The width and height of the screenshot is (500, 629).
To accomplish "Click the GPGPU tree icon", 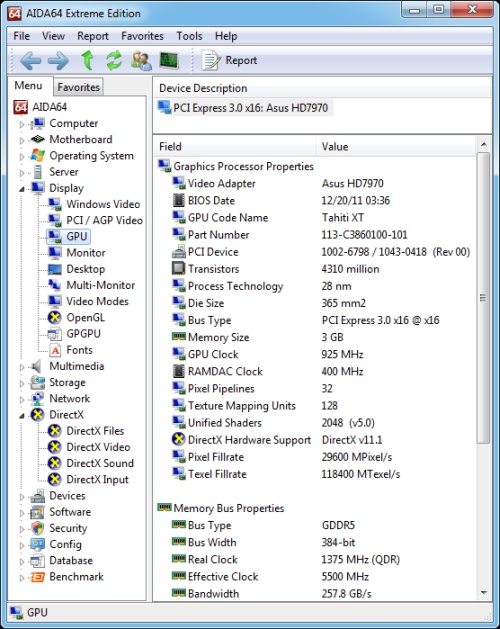I will [55, 334].
